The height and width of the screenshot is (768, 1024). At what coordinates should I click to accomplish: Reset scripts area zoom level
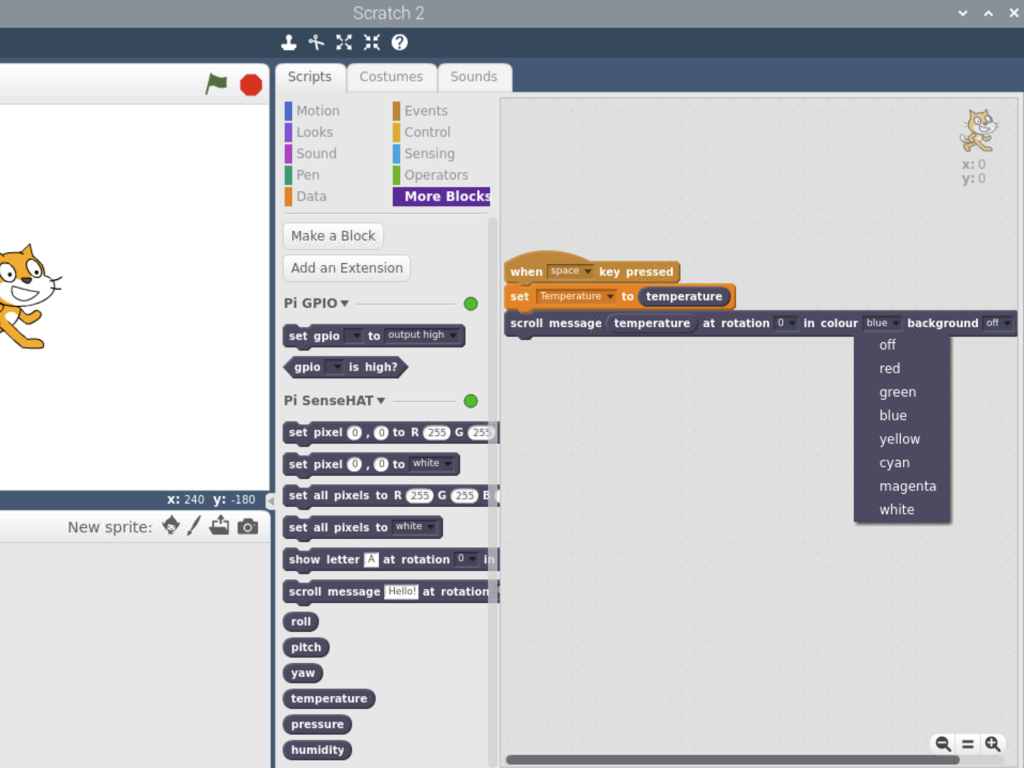pos(968,744)
